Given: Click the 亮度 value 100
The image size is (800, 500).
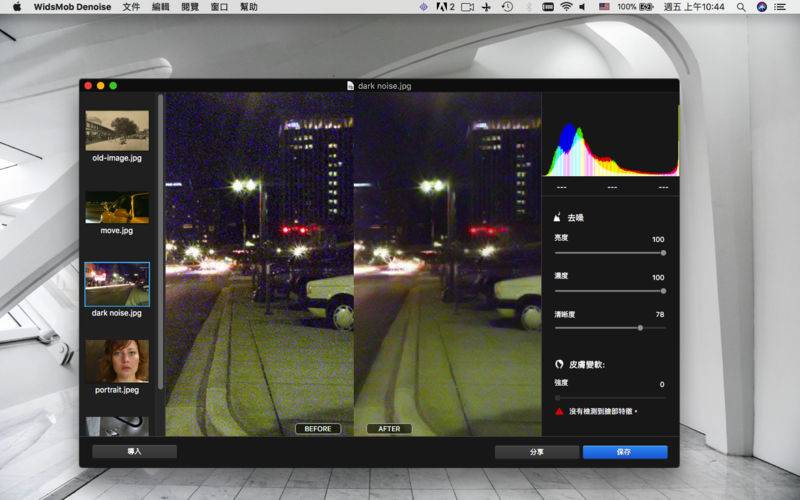Looking at the screenshot, I should pos(658,239).
